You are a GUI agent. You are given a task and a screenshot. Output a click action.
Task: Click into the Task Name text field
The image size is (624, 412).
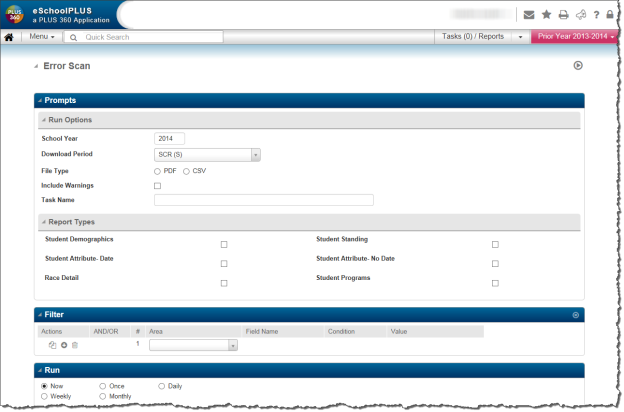pos(263,200)
